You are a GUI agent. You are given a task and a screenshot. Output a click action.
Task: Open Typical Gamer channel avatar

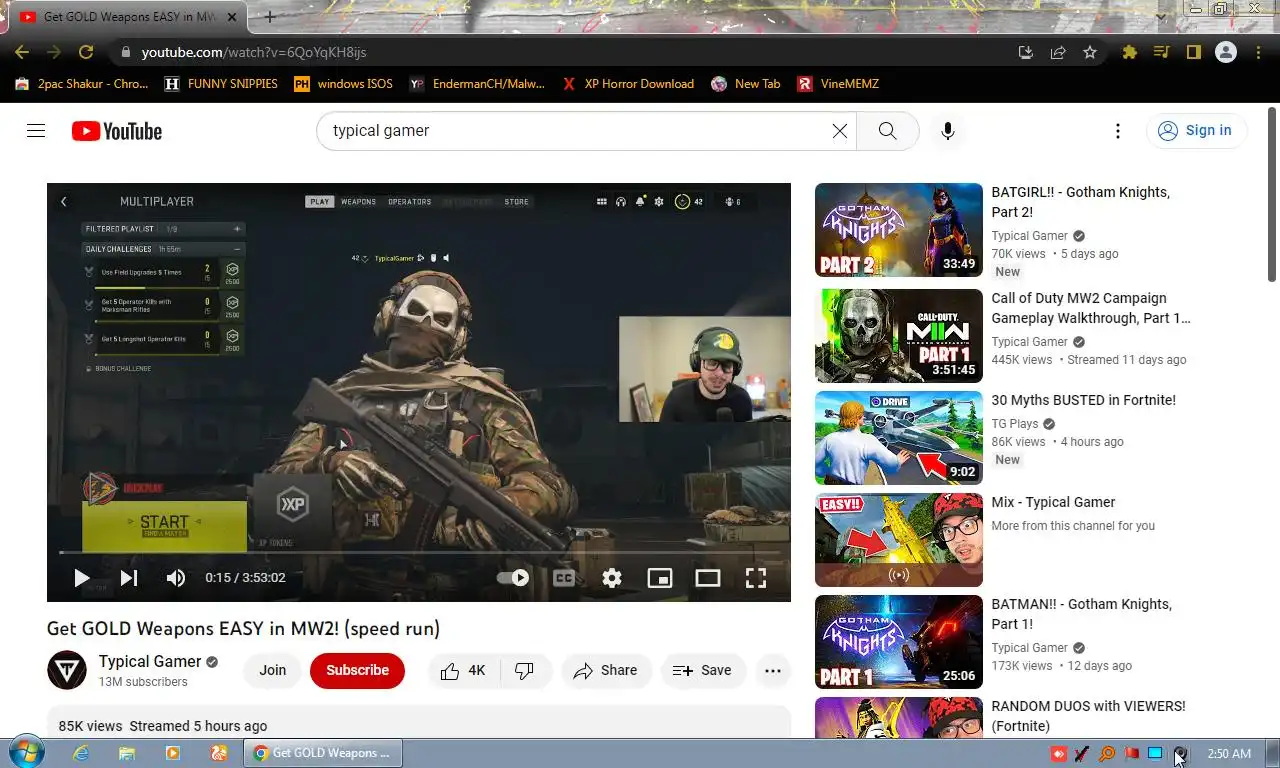67,670
